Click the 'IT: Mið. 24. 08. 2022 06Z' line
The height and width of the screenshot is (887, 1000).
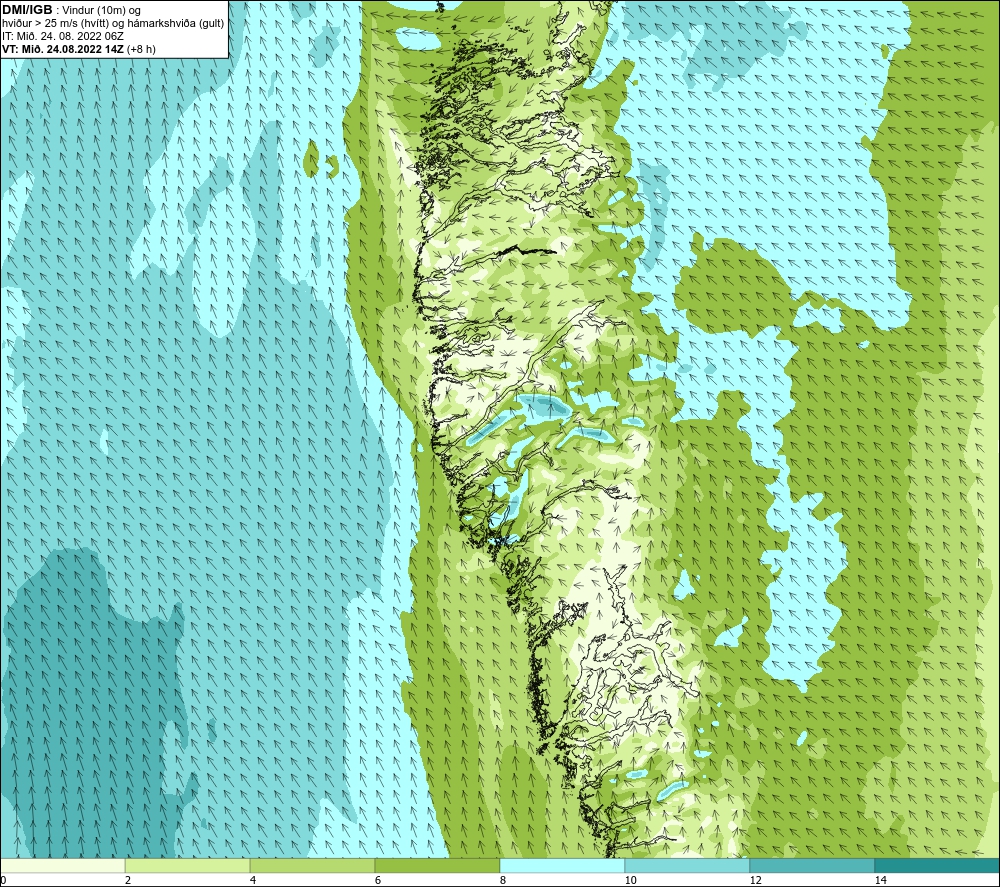[x=62, y=36]
